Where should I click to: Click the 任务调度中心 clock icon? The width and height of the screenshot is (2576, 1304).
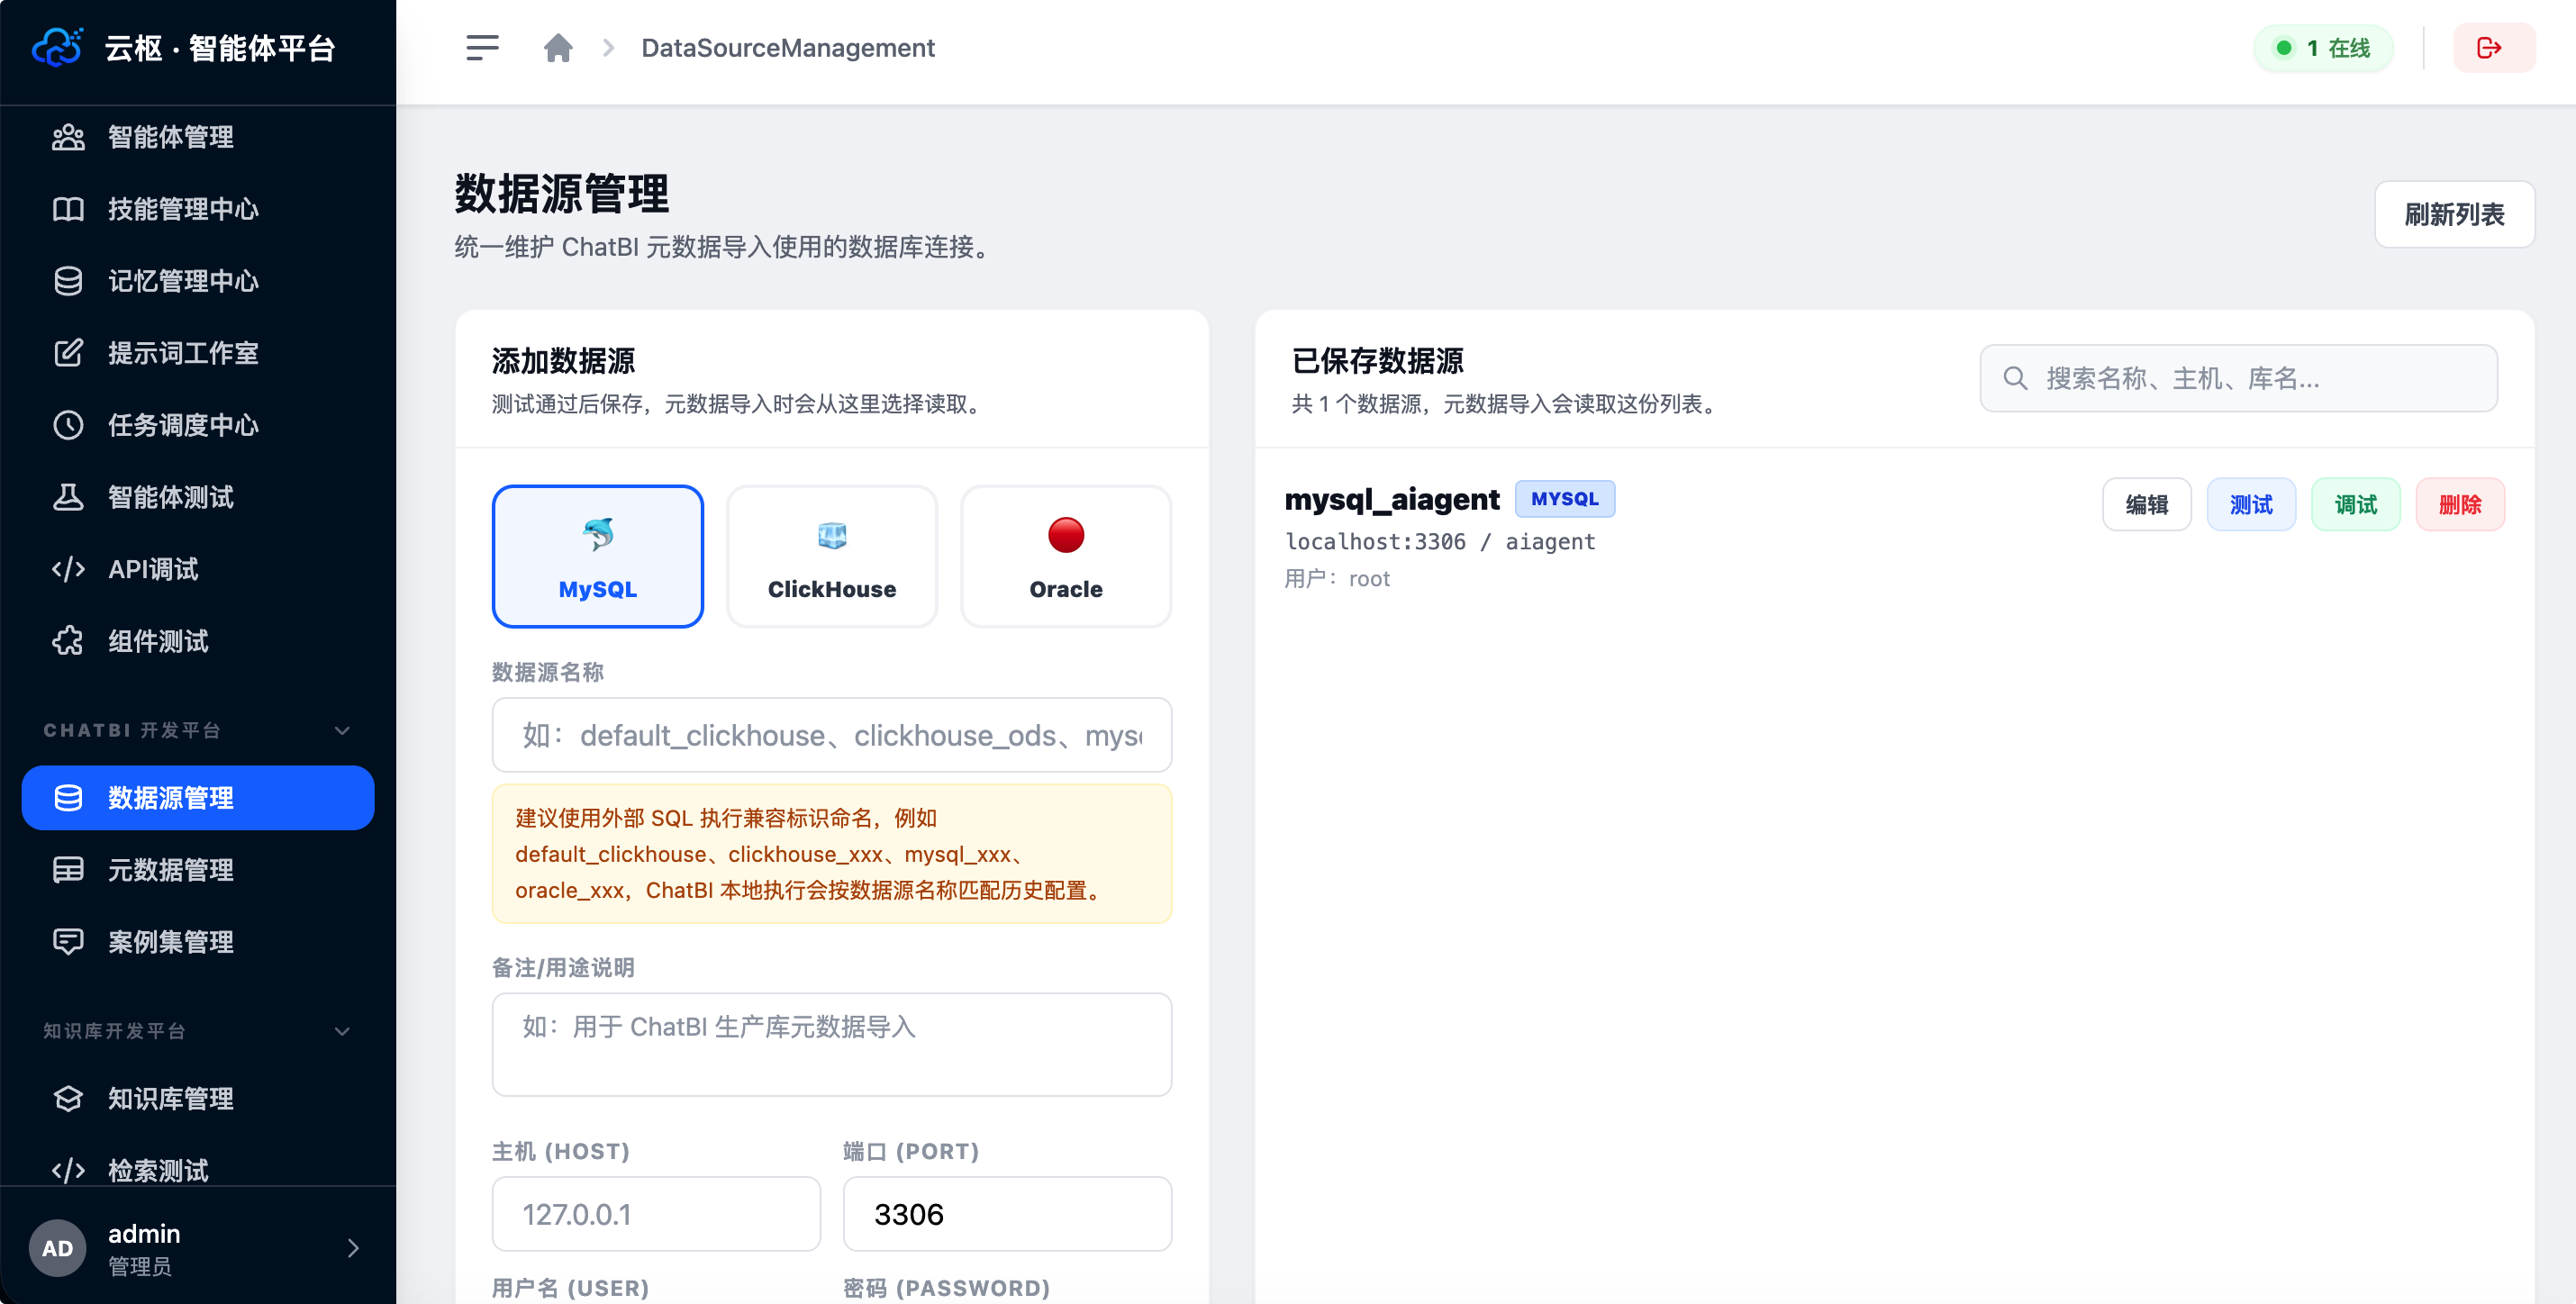[x=68, y=425]
